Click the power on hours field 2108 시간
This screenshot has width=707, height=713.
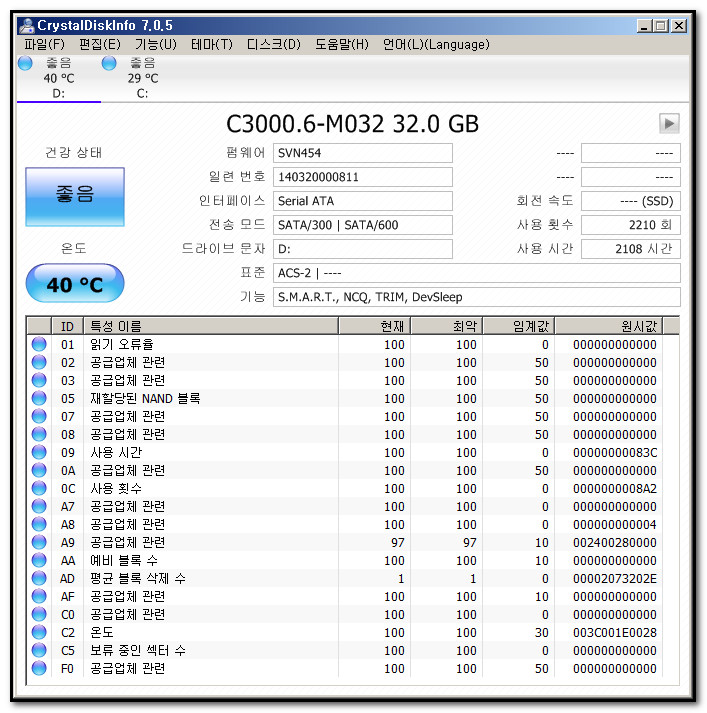[x=631, y=249]
